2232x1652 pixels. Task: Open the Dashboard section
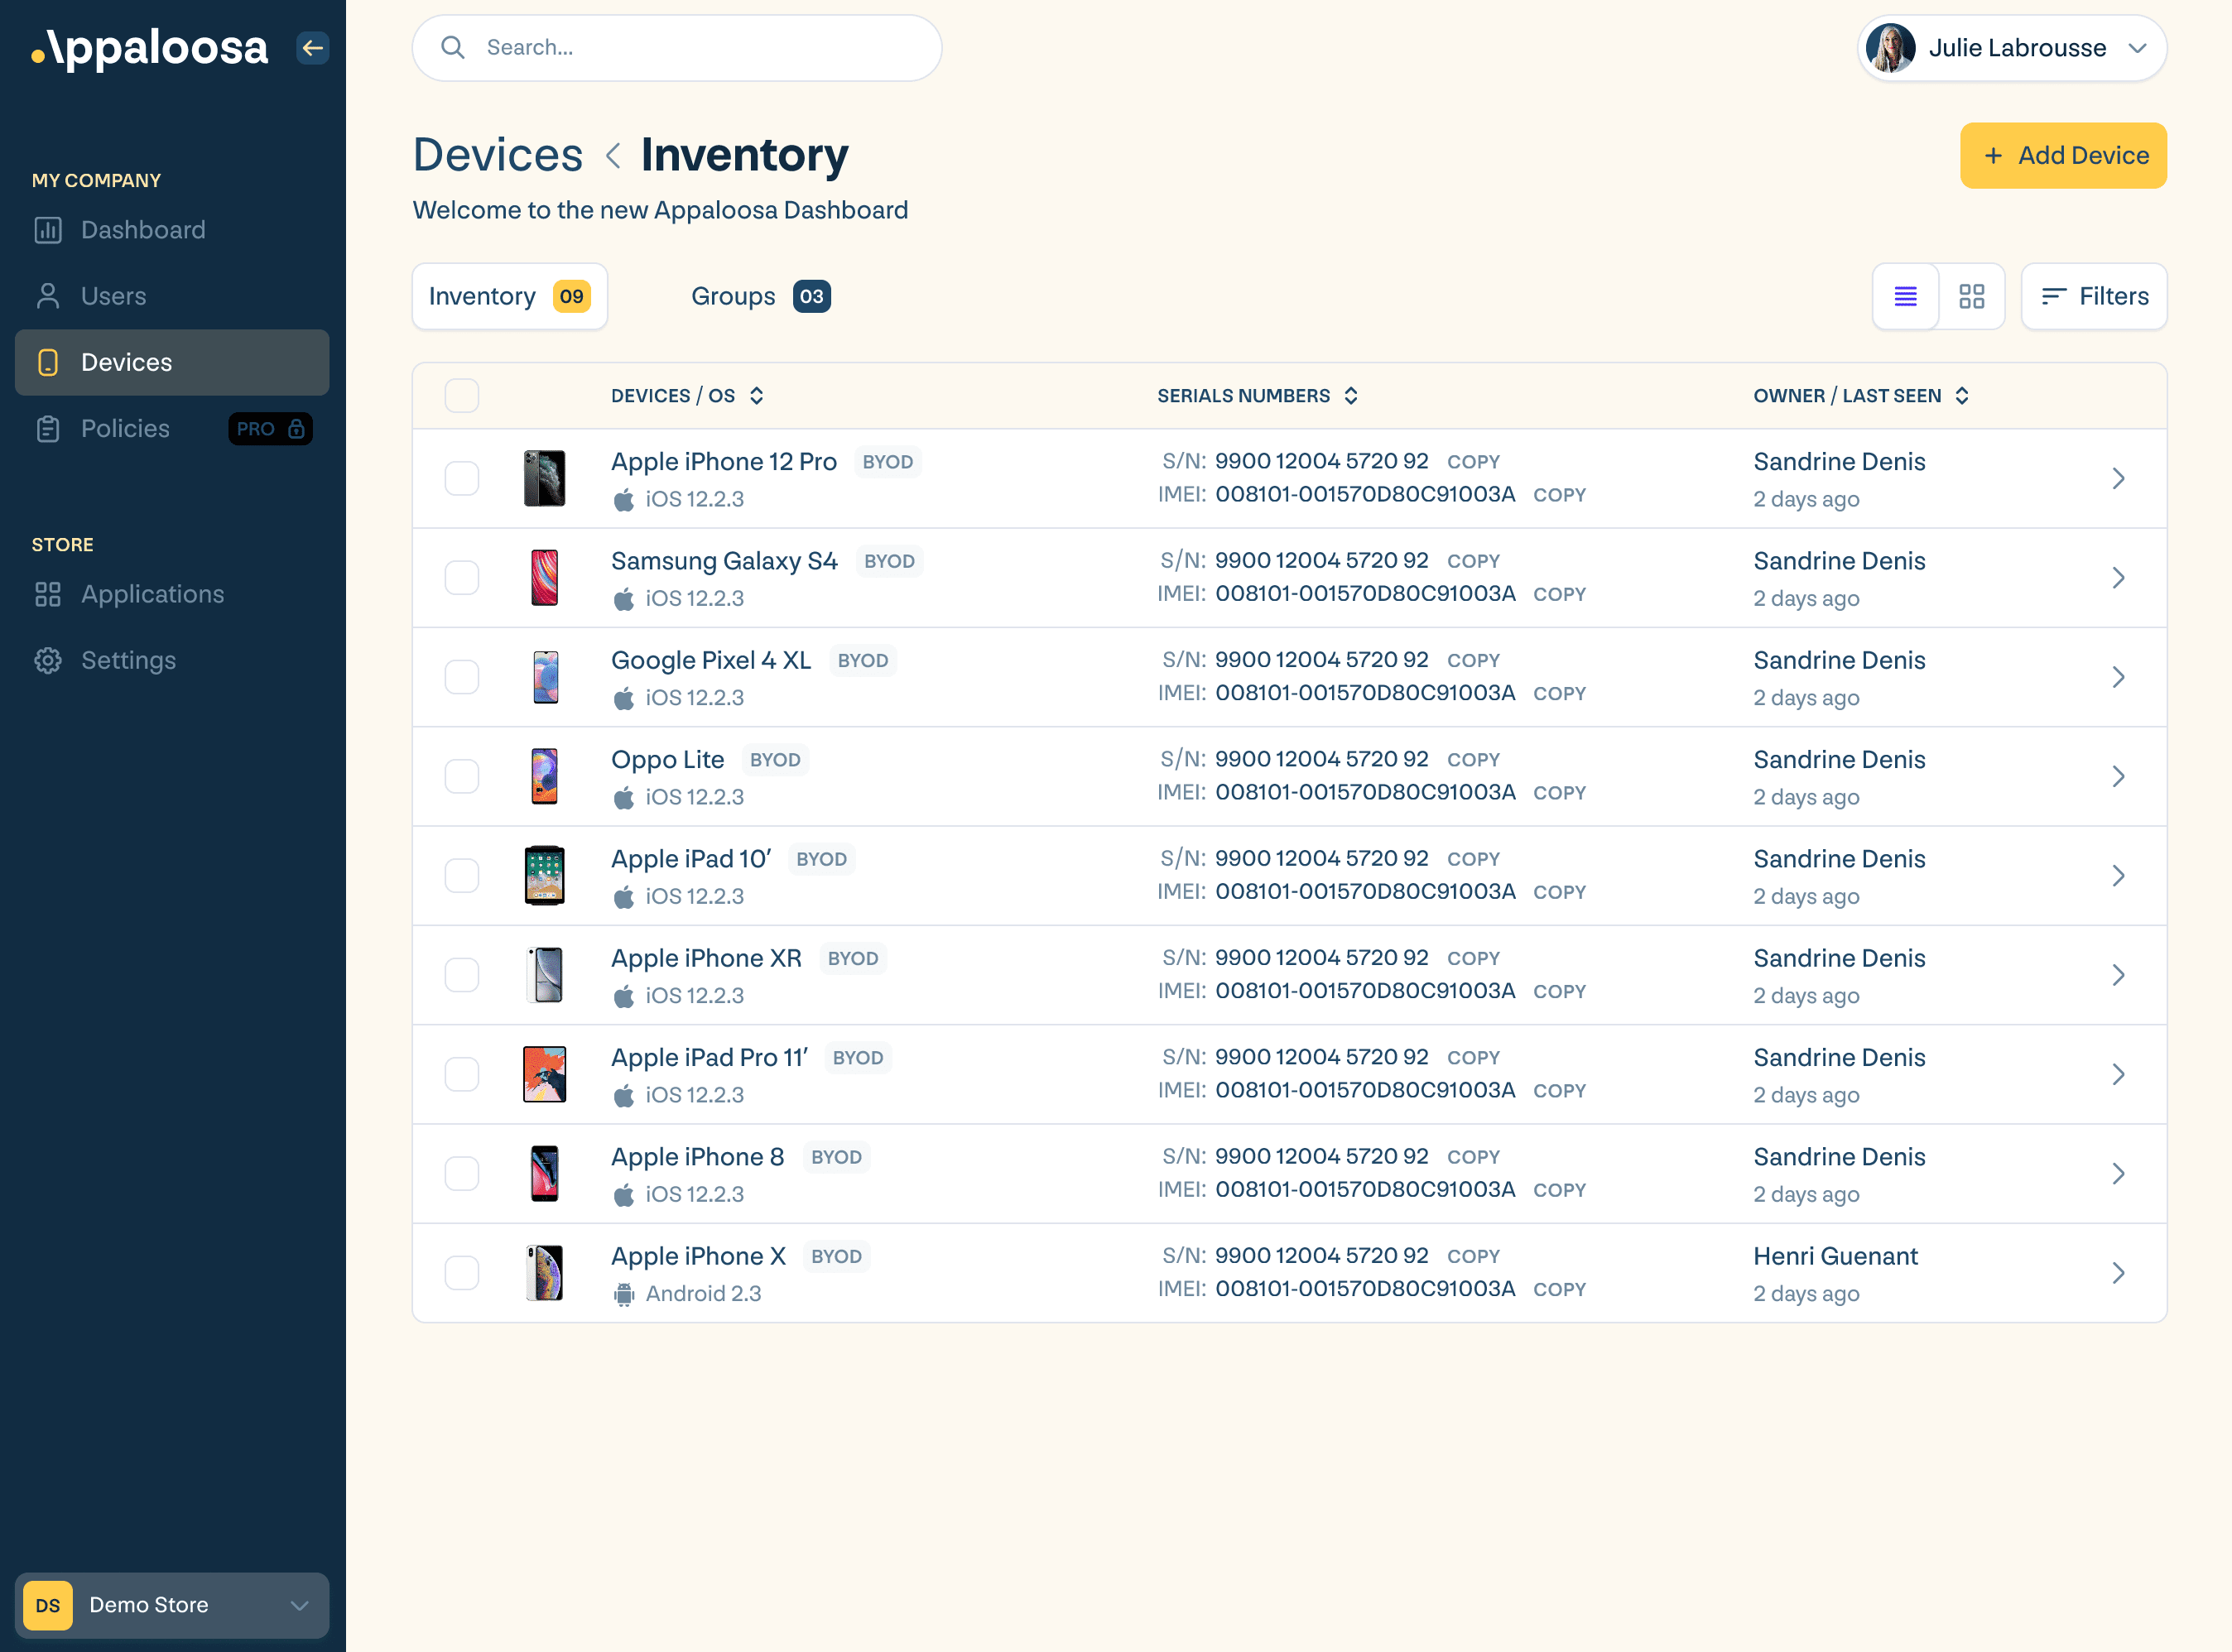point(172,230)
